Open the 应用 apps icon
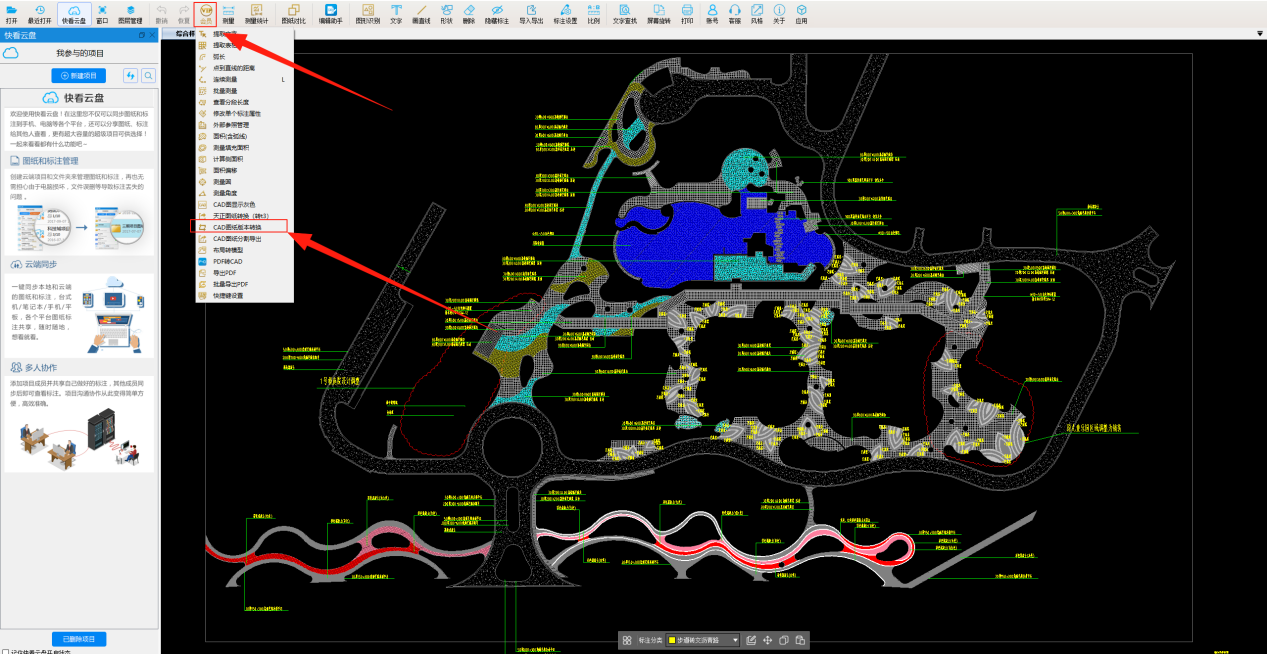 coord(801,13)
